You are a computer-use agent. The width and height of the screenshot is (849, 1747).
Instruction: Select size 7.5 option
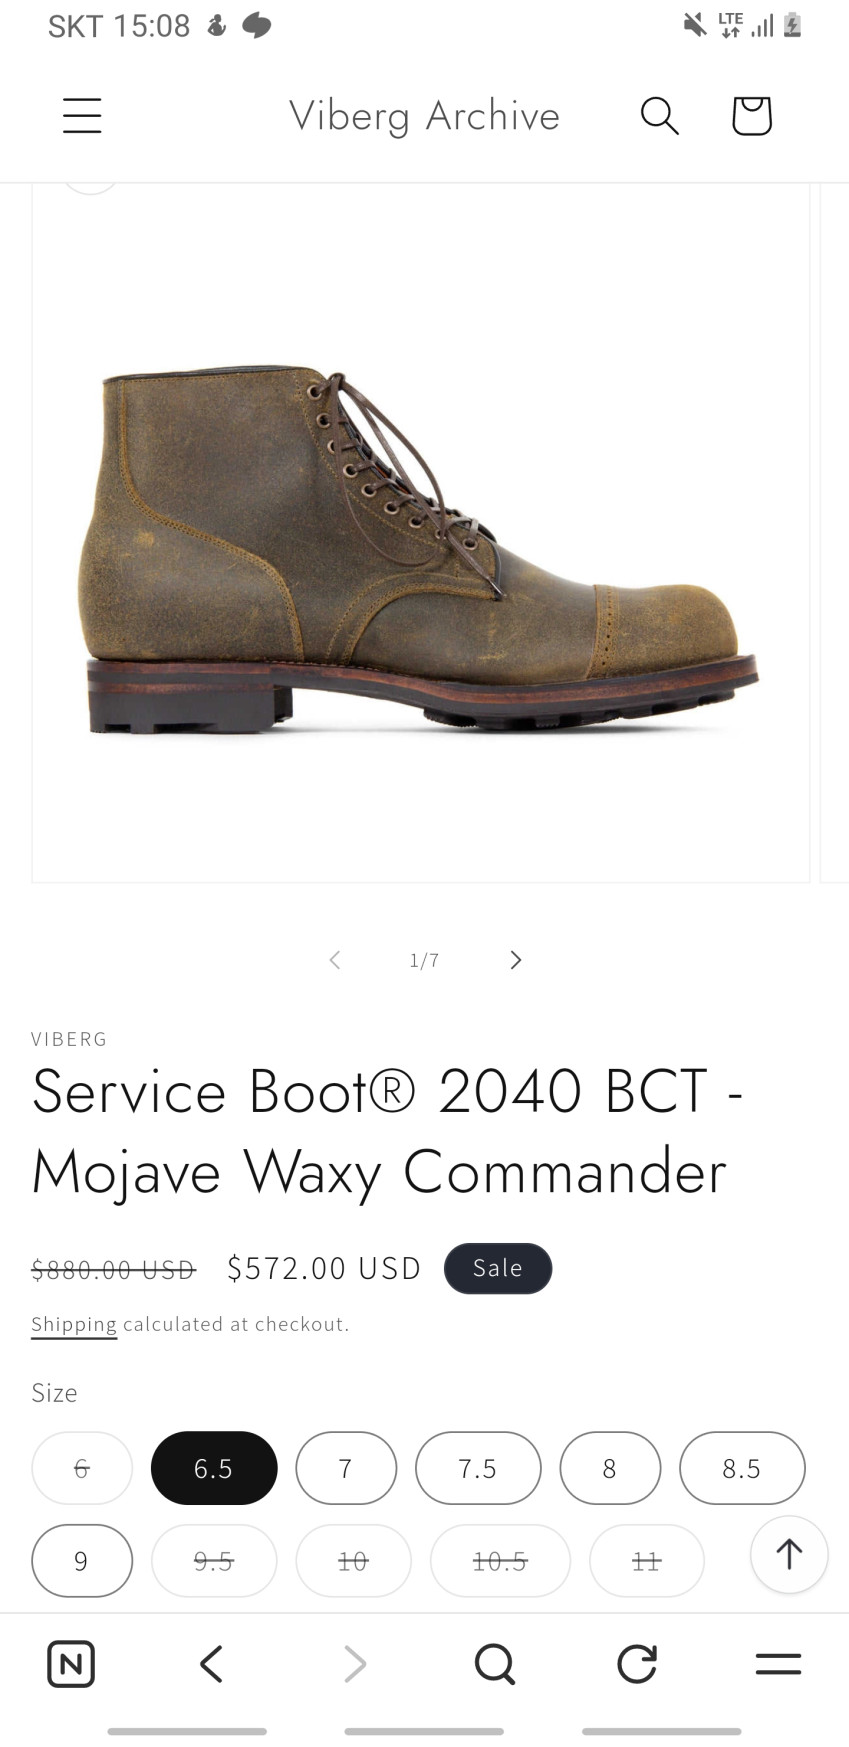coord(478,1468)
